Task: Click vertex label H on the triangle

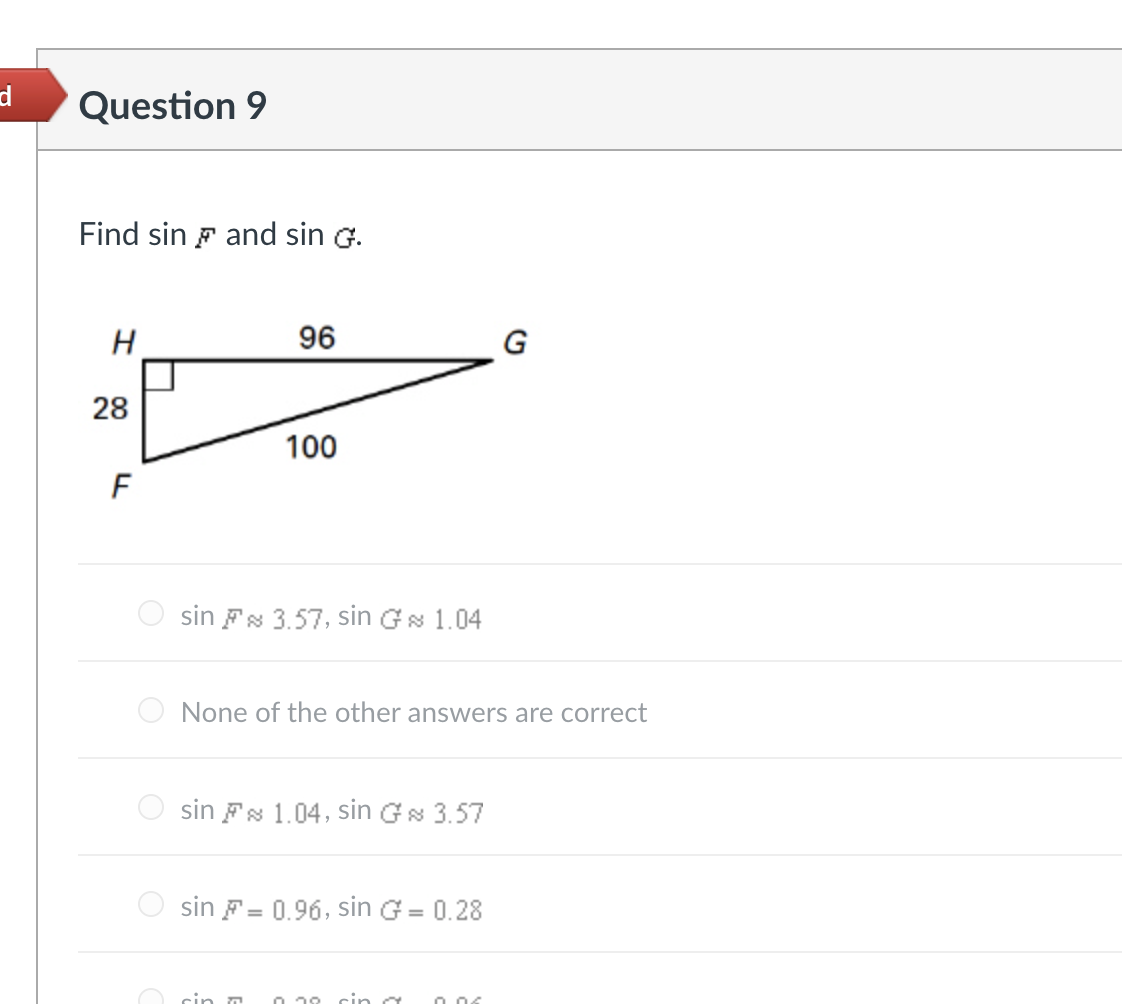Action: point(123,344)
